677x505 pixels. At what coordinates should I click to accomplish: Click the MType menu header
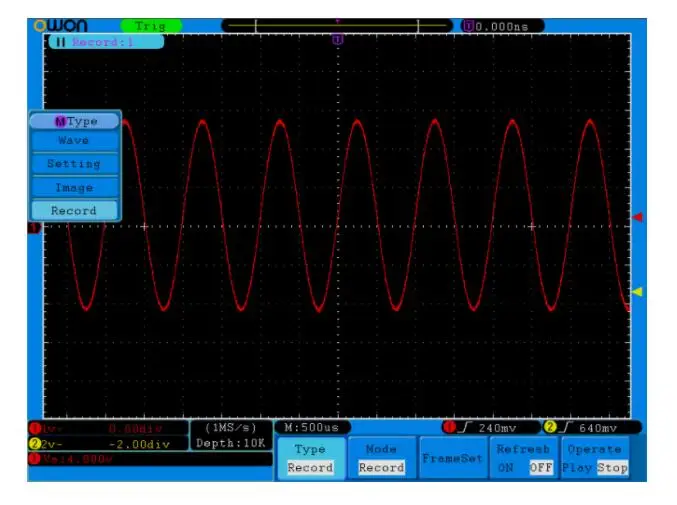click(74, 121)
